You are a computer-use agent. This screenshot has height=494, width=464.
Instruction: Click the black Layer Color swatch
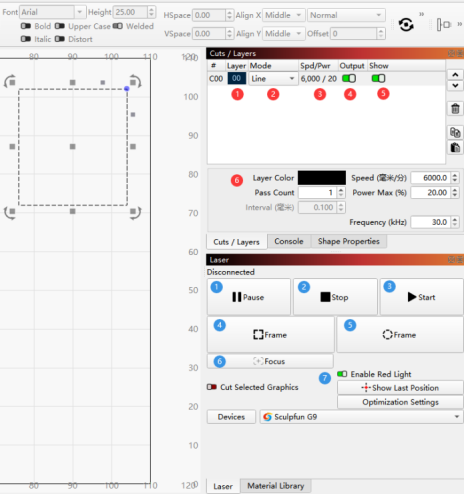click(321, 178)
